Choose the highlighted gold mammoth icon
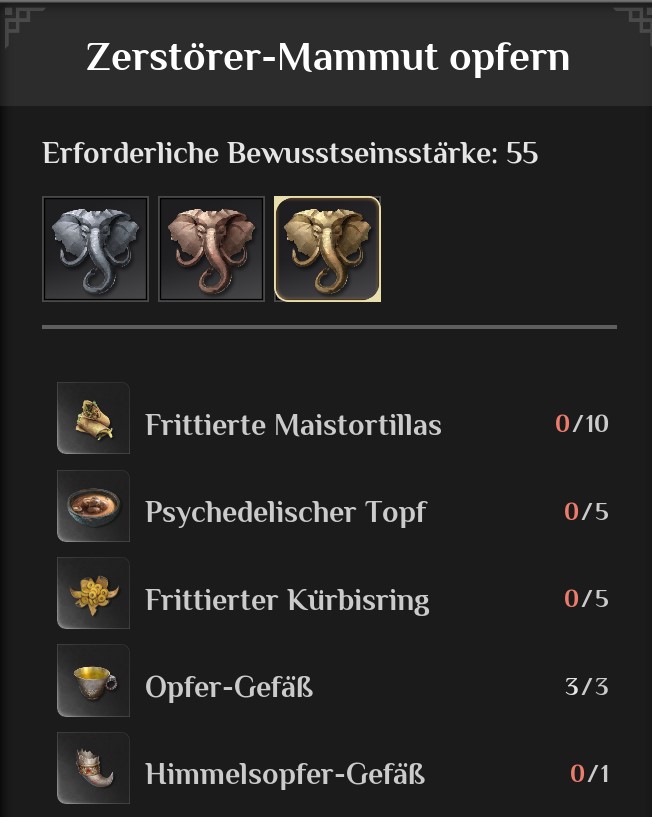Viewport: 652px width, 817px height. click(x=327, y=249)
